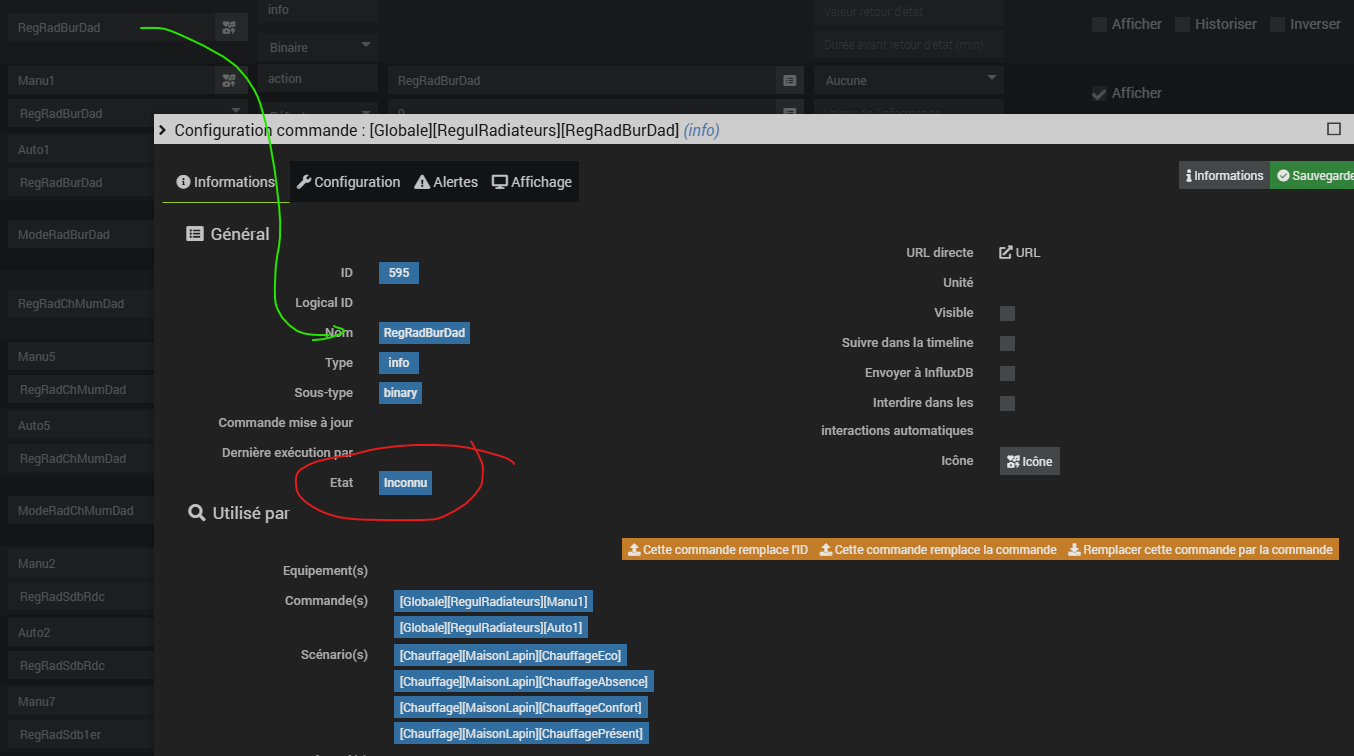The height and width of the screenshot is (756, 1354).
Task: Toggle Suivre dans la timeline checkbox
Action: [x=1007, y=343]
